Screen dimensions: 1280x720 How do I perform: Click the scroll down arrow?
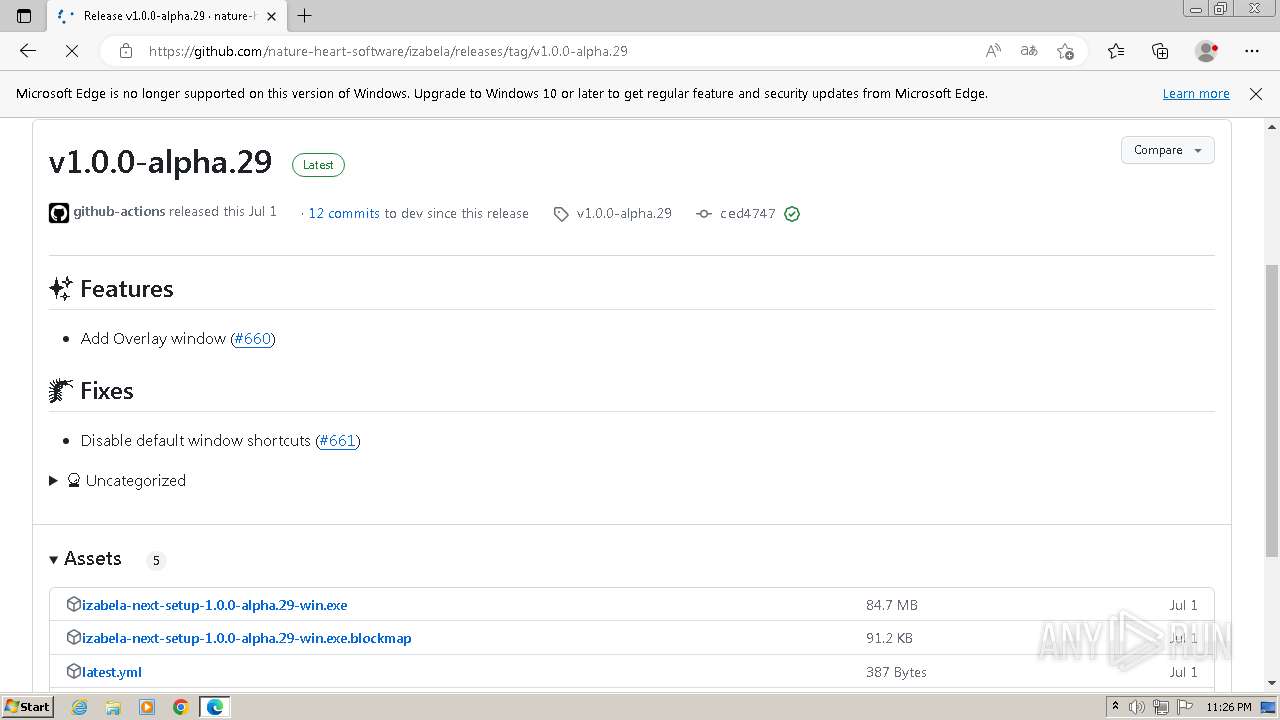(x=1272, y=683)
